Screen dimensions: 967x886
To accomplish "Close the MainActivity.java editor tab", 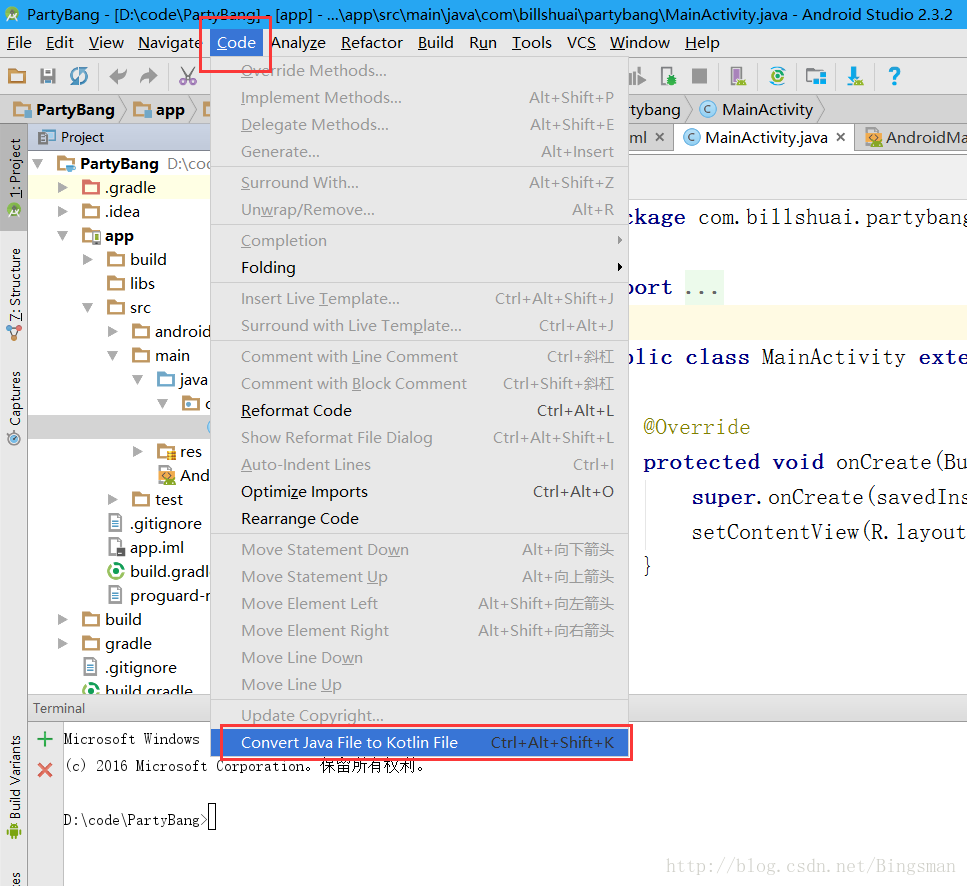I will point(841,137).
